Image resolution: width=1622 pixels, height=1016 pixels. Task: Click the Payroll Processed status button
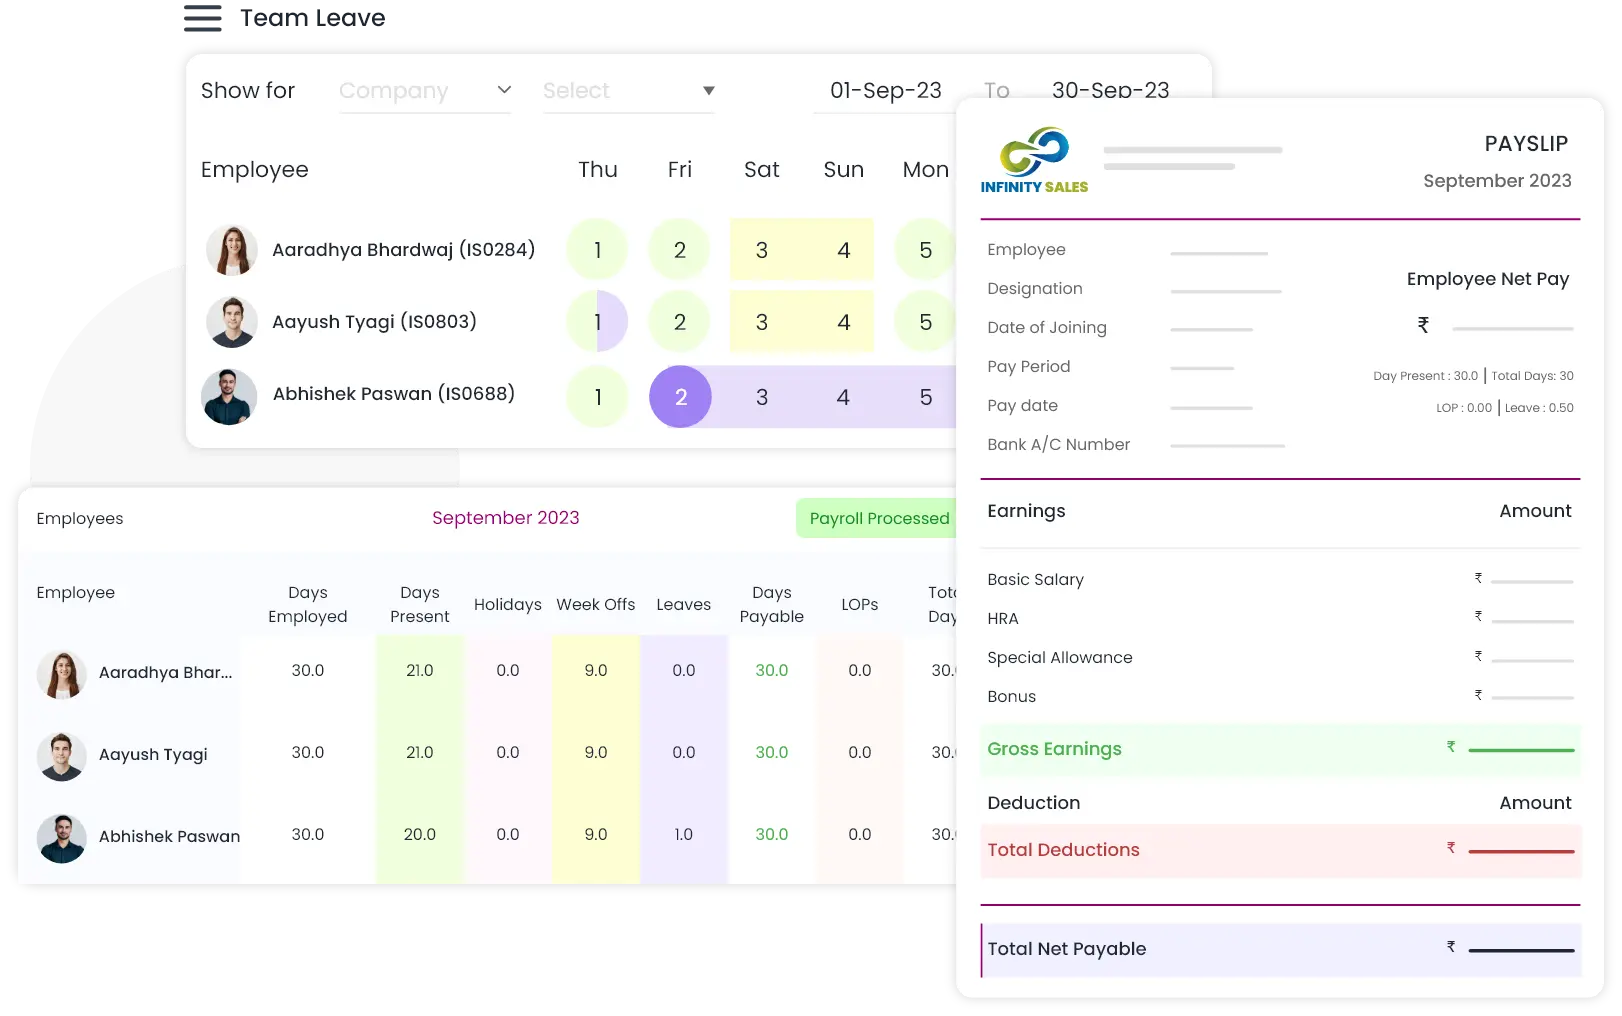pyautogui.click(x=878, y=518)
